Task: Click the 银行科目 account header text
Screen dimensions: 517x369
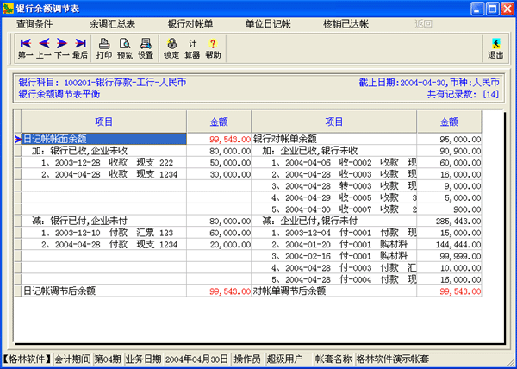Action: pyautogui.click(x=102, y=82)
